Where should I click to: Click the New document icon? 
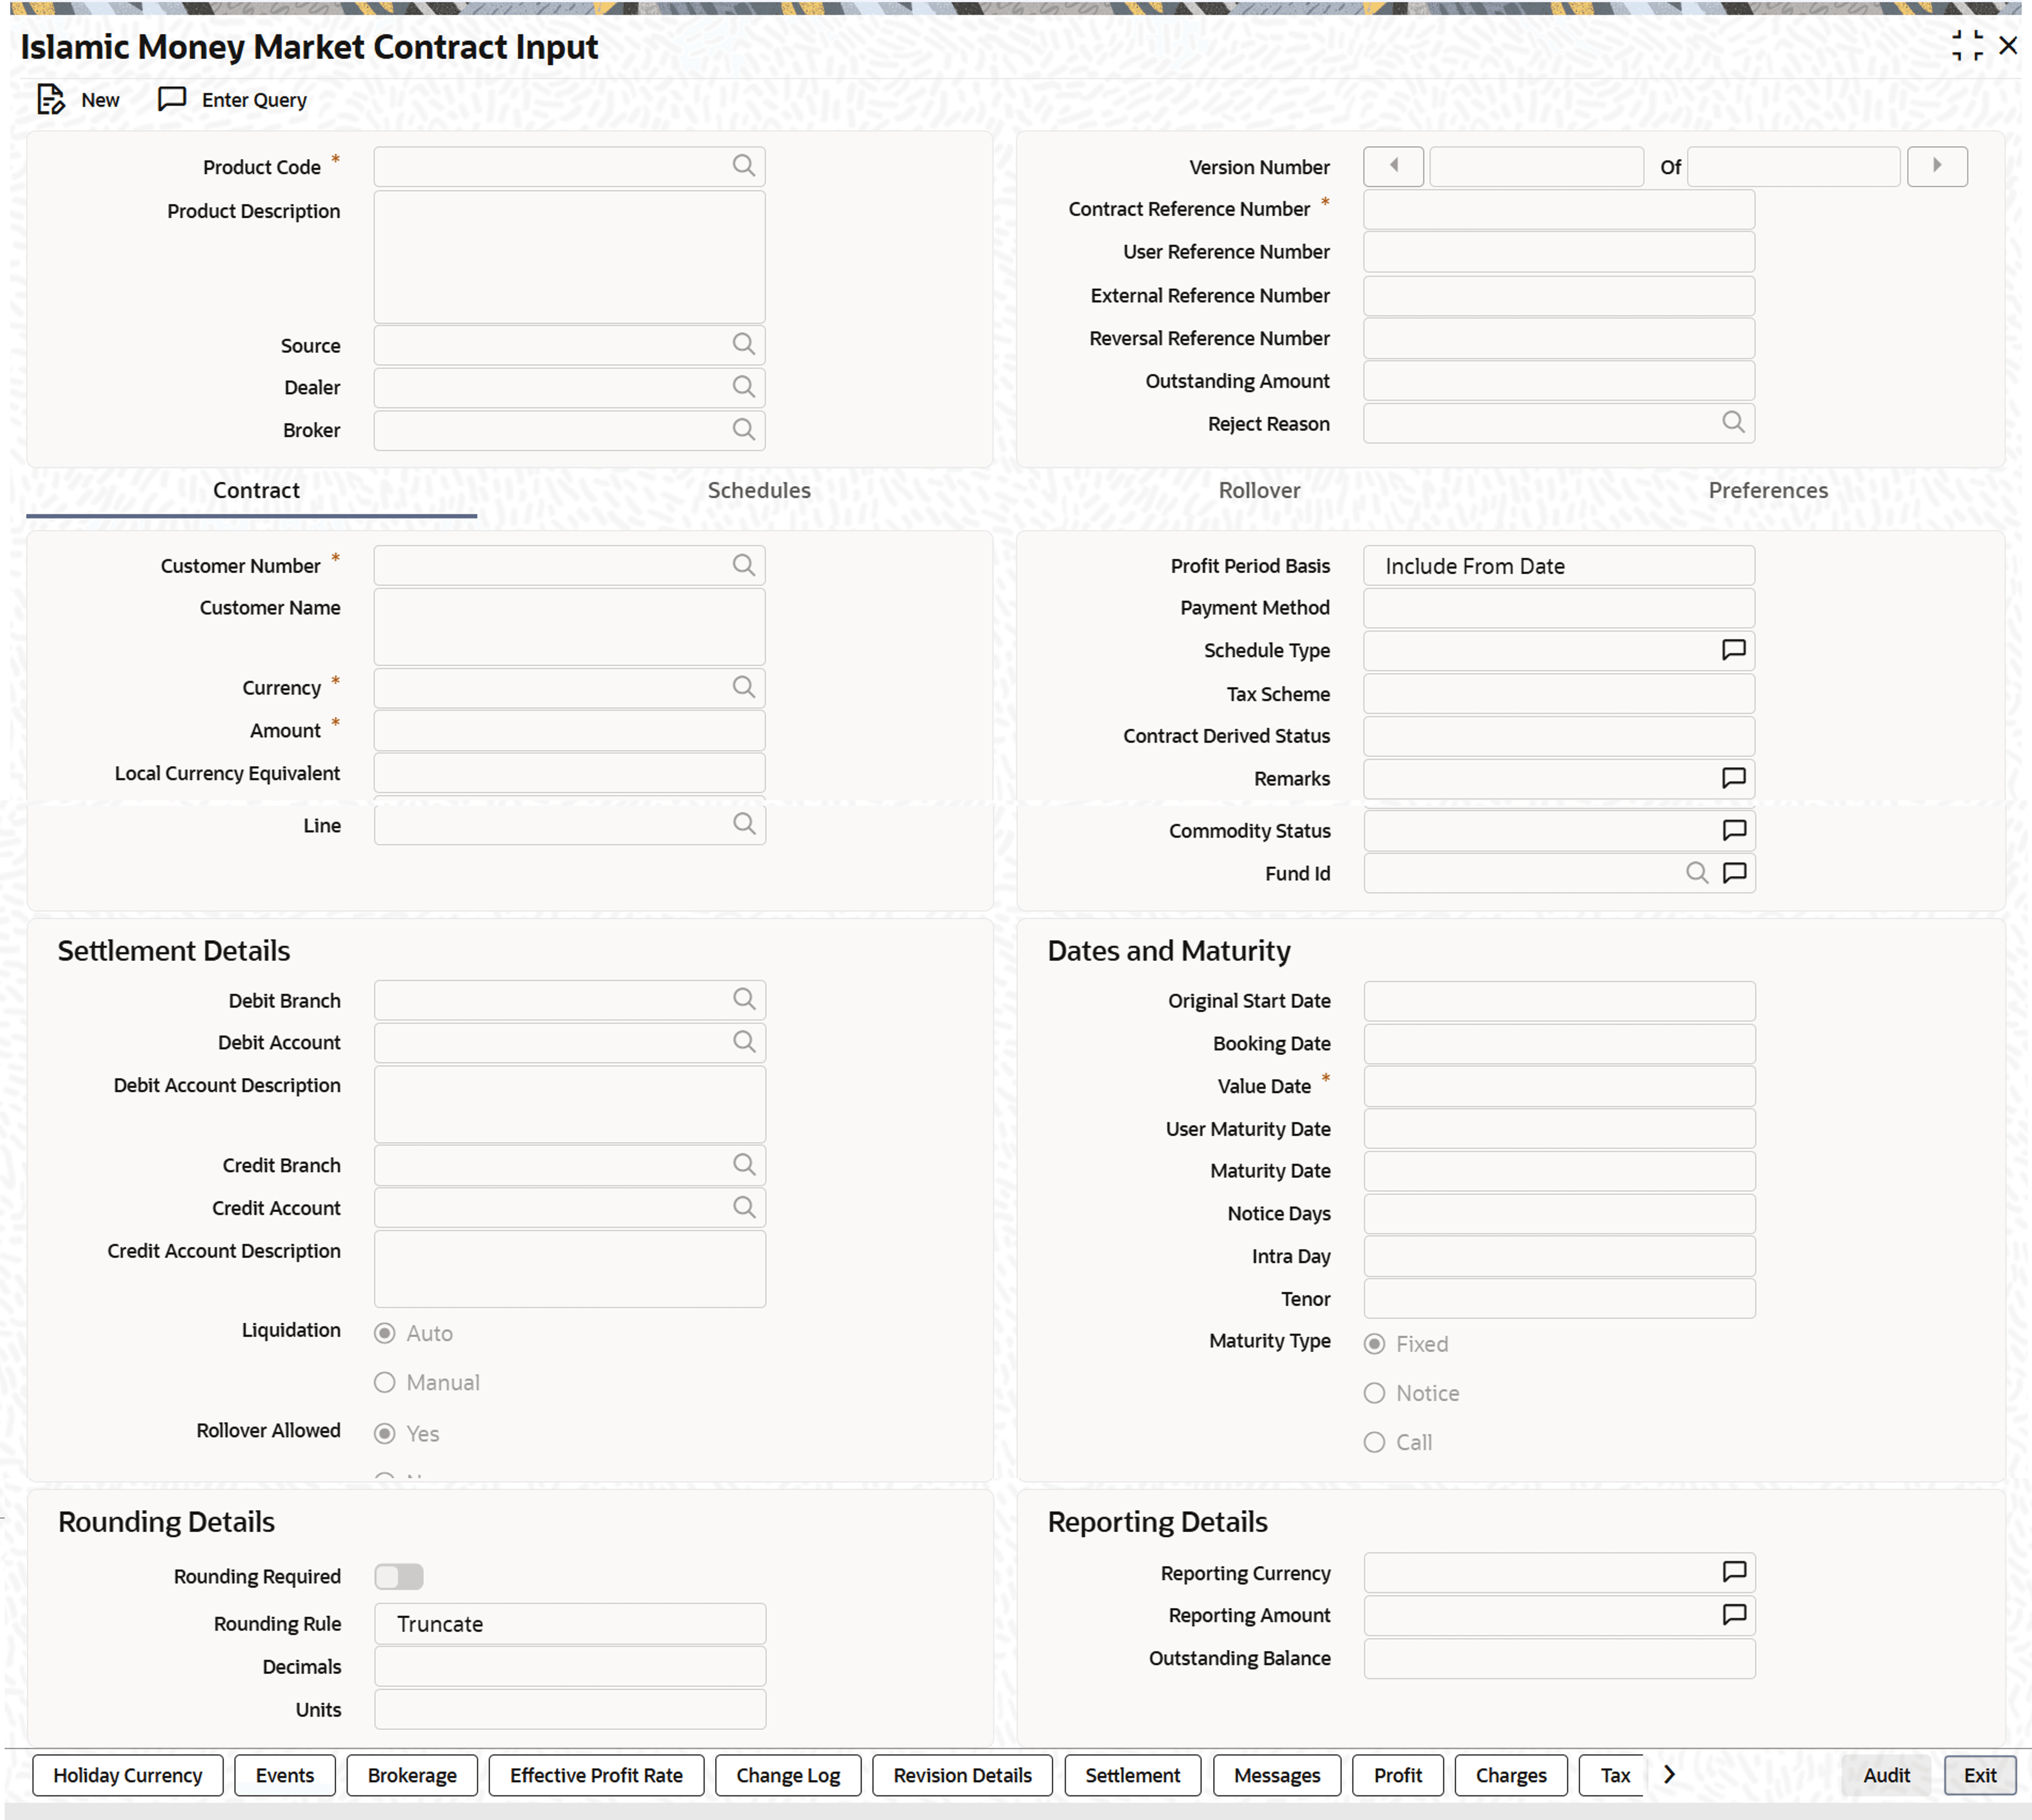coord(50,100)
